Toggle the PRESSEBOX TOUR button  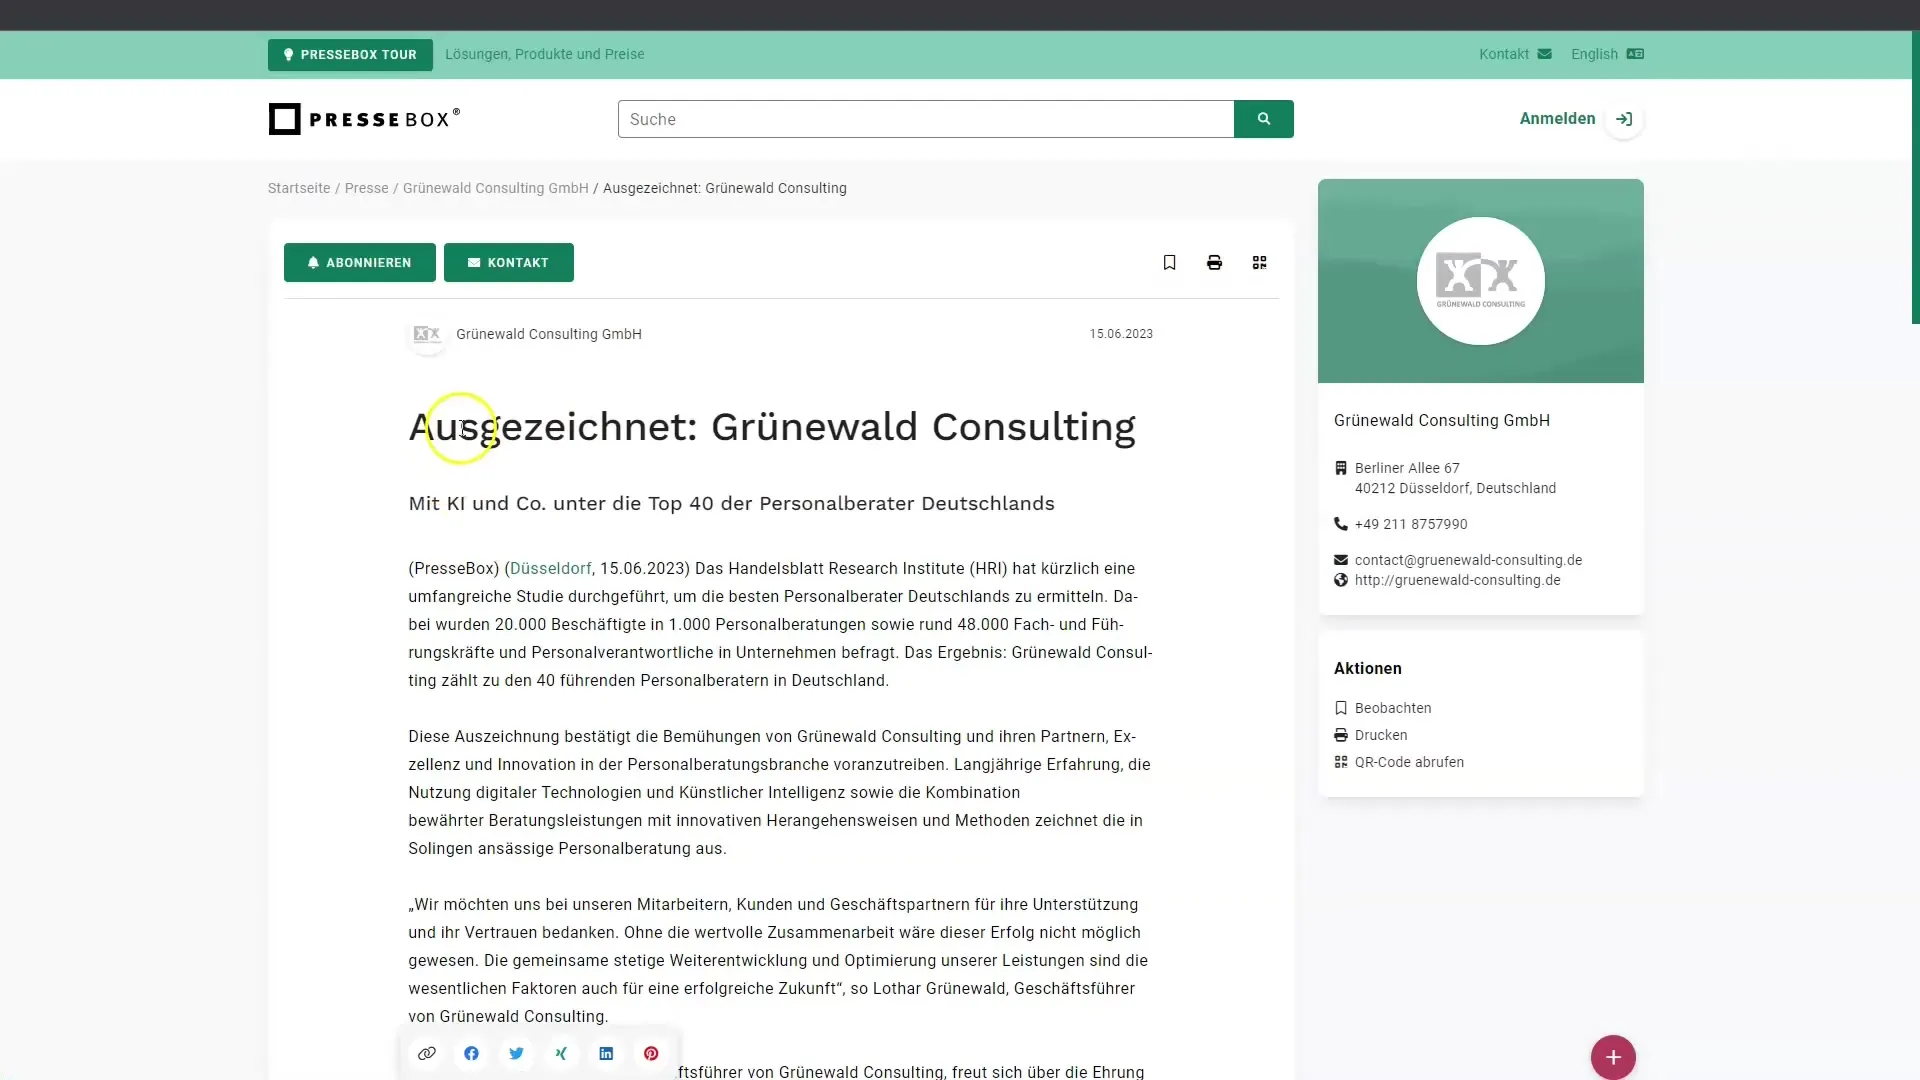(x=349, y=54)
